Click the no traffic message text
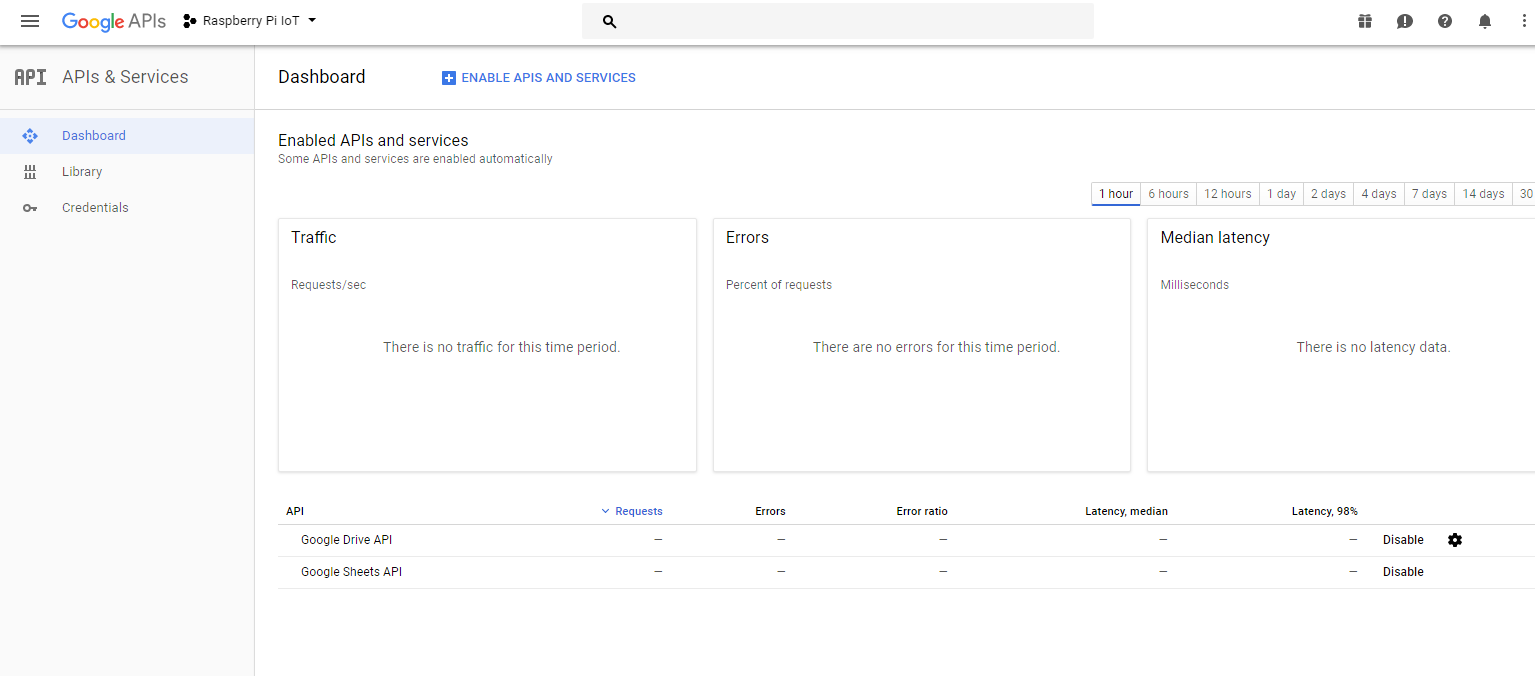Image resolution: width=1535 pixels, height=676 pixels. pyautogui.click(x=502, y=347)
